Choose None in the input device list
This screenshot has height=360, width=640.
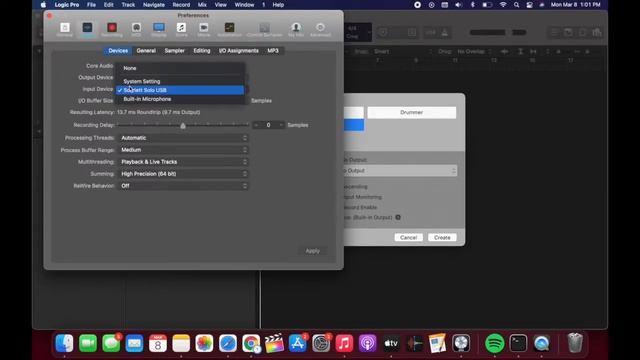coord(180,68)
